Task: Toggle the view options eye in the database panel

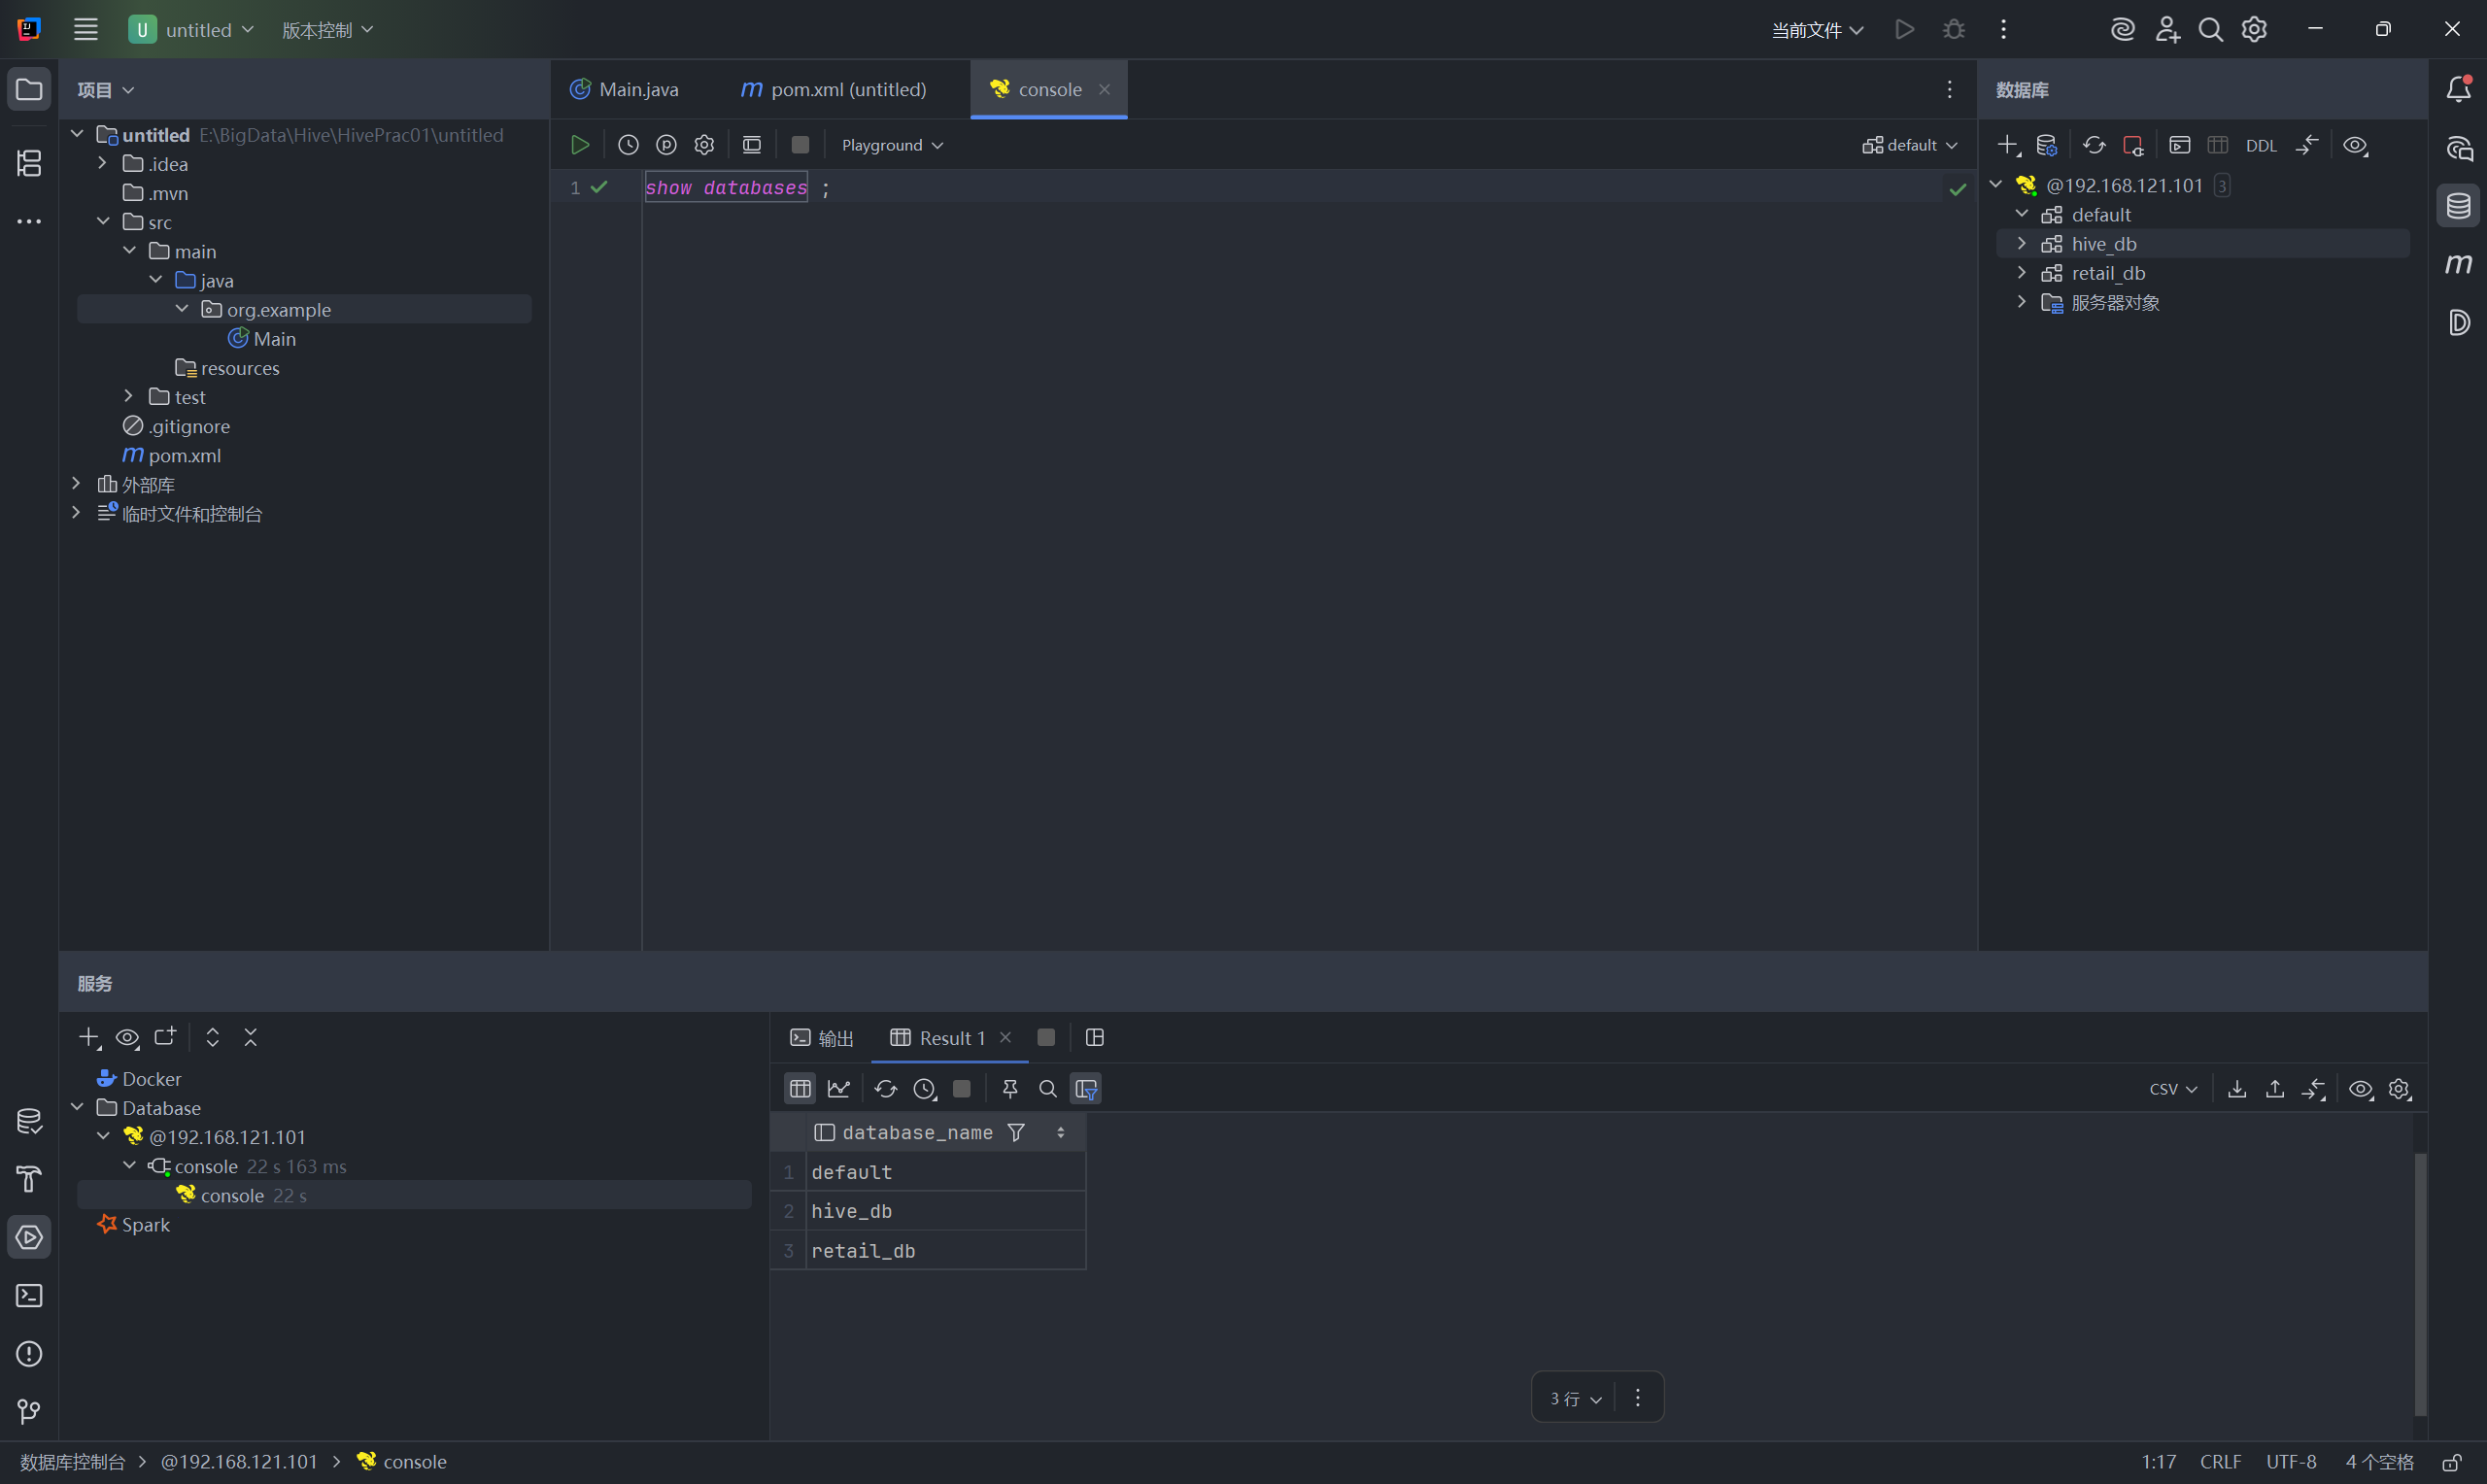Action: [x=2355, y=146]
